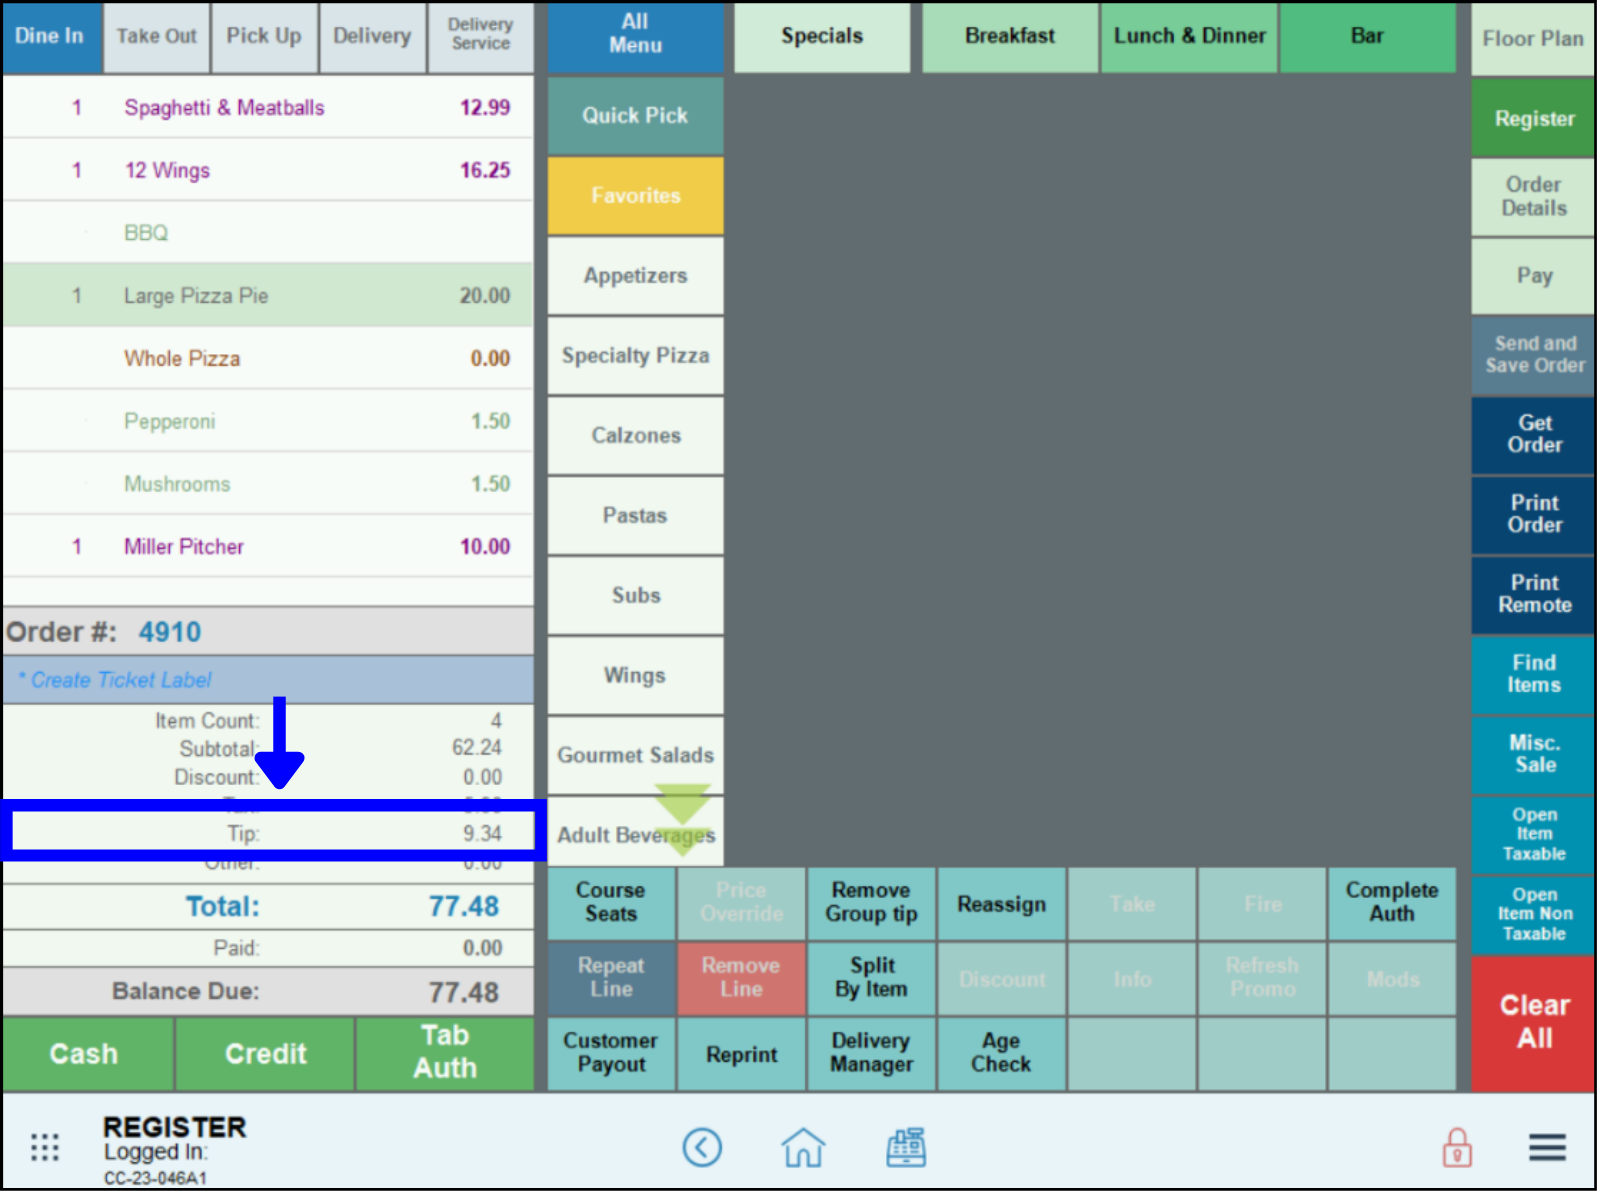
Task: Open the Bar menu tab
Action: point(1367,37)
